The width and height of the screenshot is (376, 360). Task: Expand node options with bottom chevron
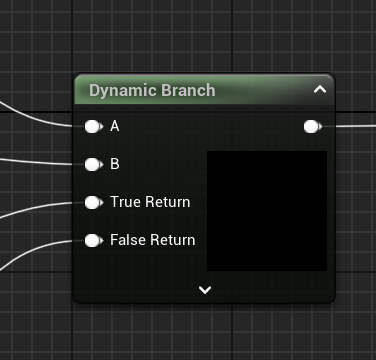205,290
